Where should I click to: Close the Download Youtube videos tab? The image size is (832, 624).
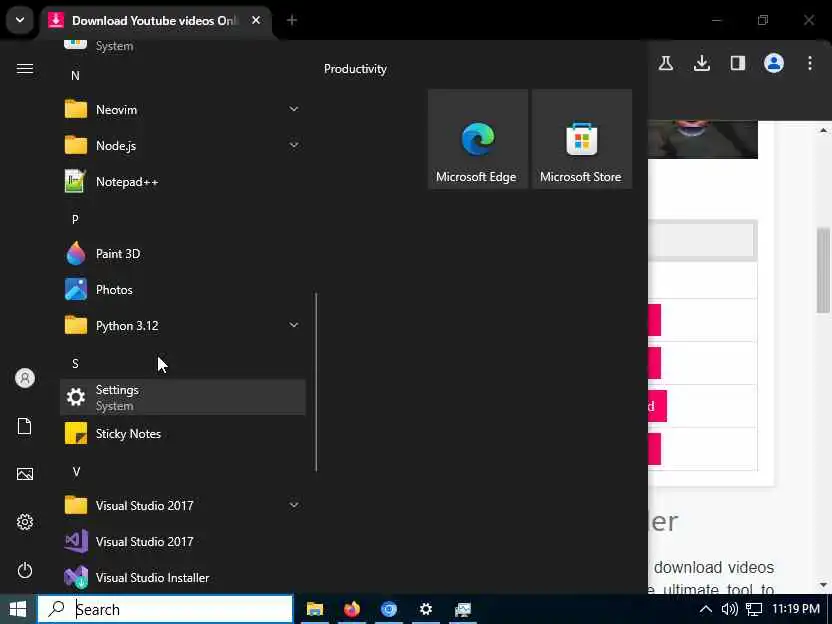pyautogui.click(x=256, y=20)
